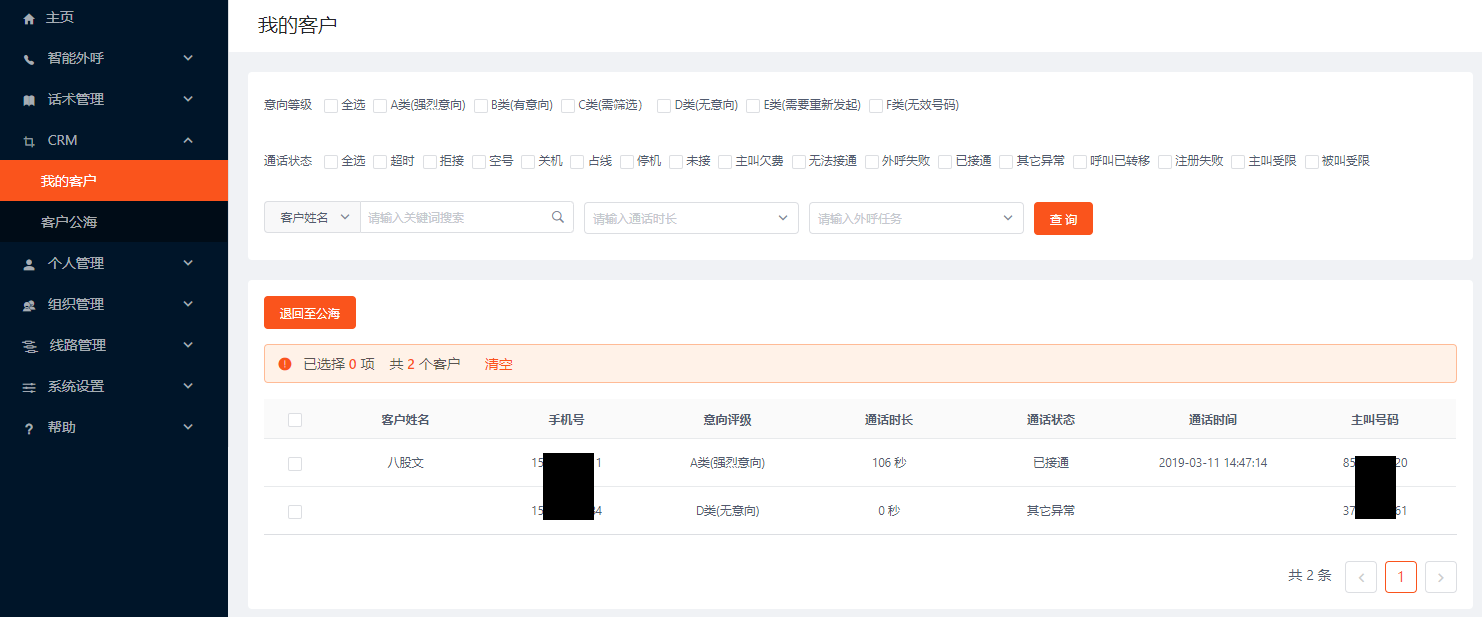Click the 查询 button
The image size is (1482, 617).
coord(1063,219)
